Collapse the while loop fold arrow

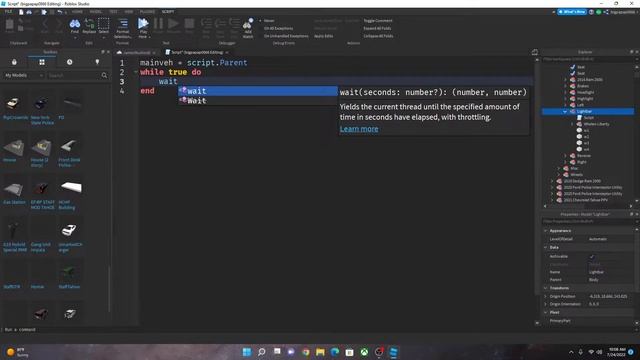pyautogui.click(x=136, y=72)
